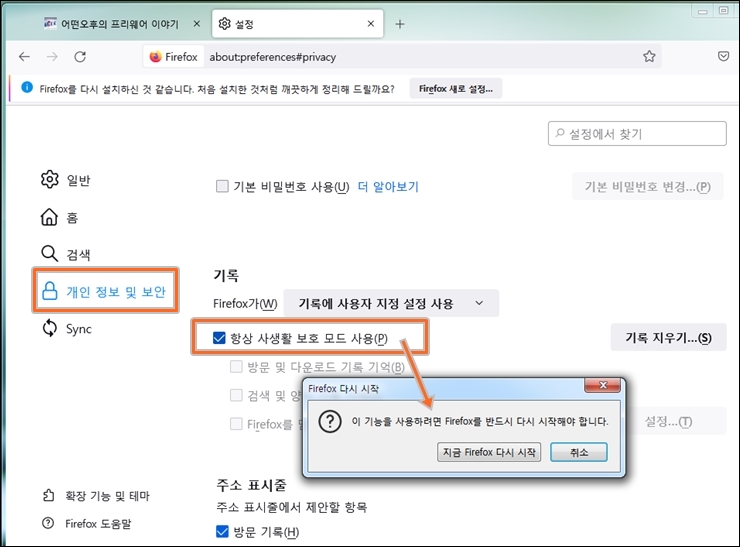740x547 pixels.
Task: Select the 설정 tab
Action: [297, 24]
